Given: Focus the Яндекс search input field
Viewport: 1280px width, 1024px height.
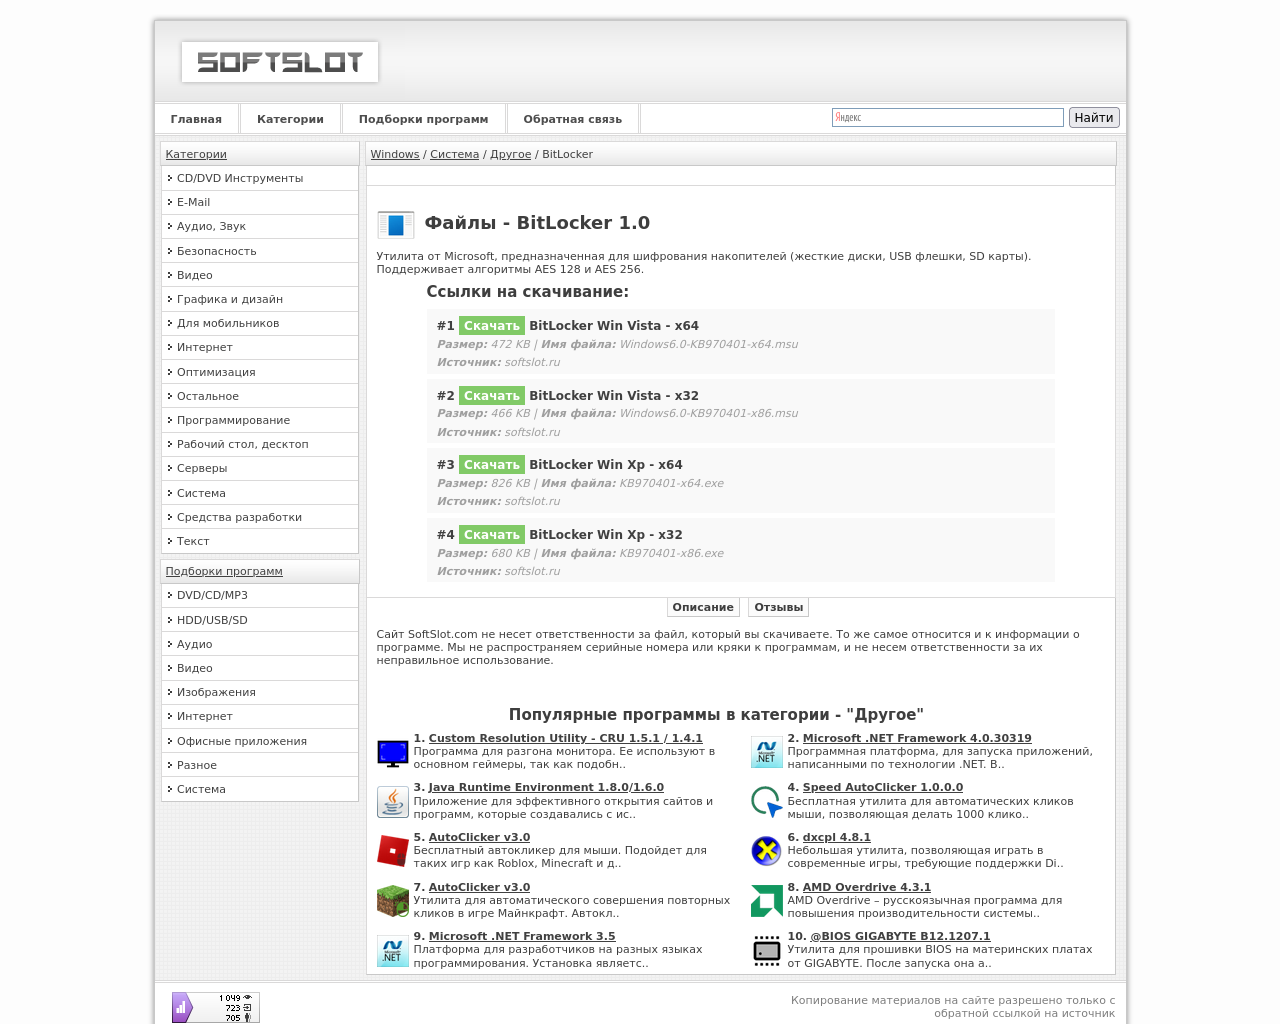Looking at the screenshot, I should [948, 118].
